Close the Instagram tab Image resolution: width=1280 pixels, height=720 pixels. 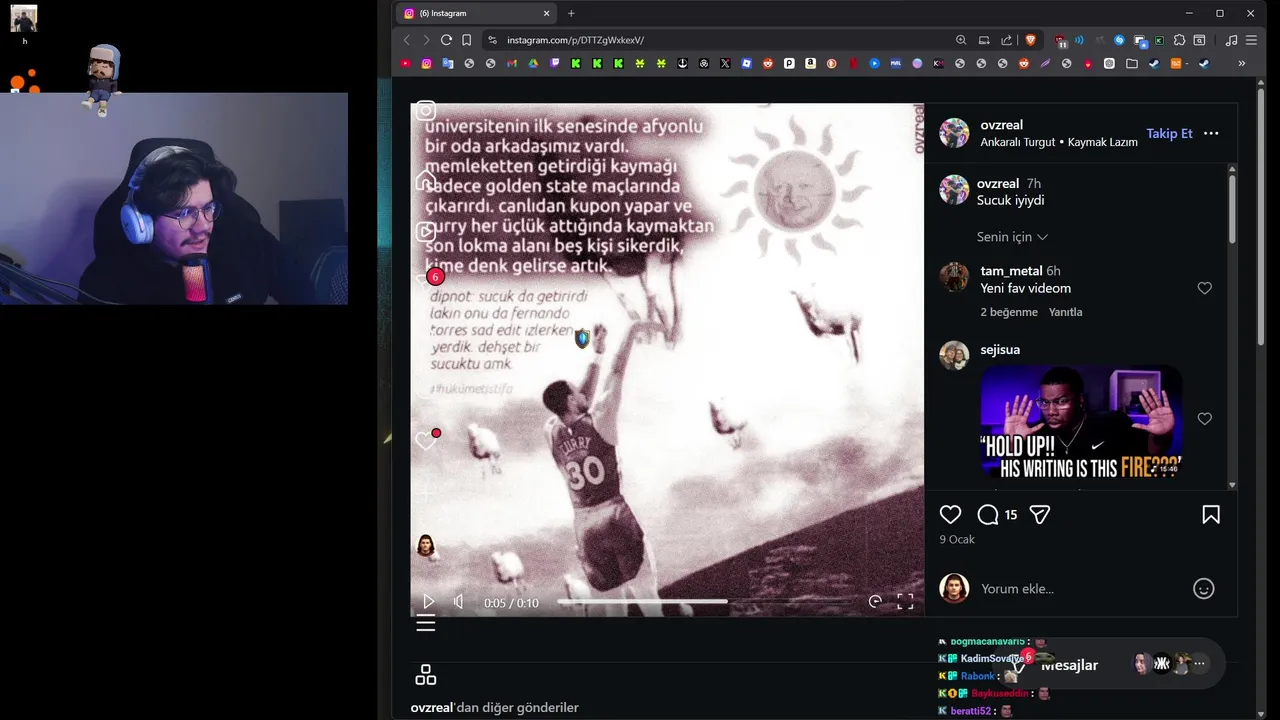click(546, 13)
